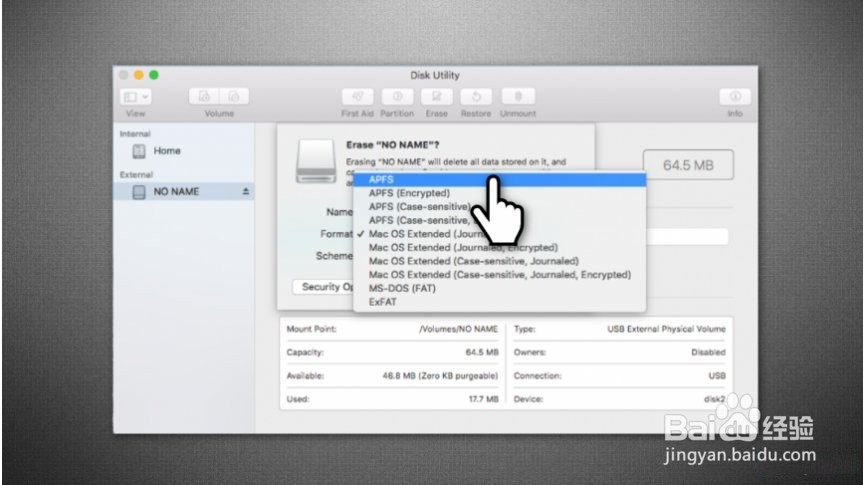
Task: Click the External sidebar section header
Action: pos(136,174)
